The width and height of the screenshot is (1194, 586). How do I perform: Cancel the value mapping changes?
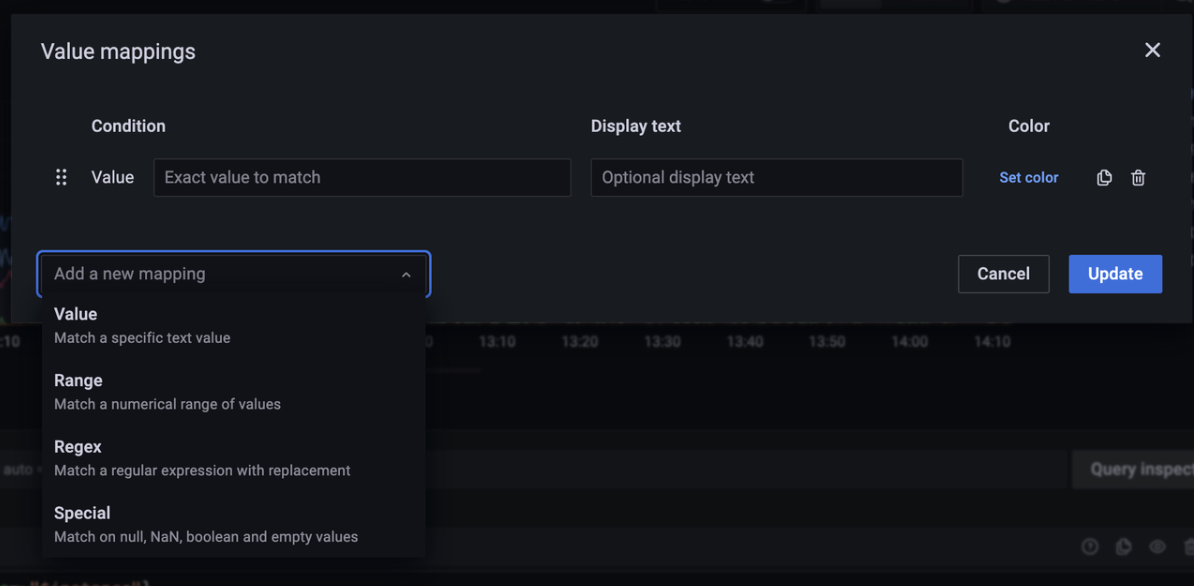click(x=1003, y=273)
